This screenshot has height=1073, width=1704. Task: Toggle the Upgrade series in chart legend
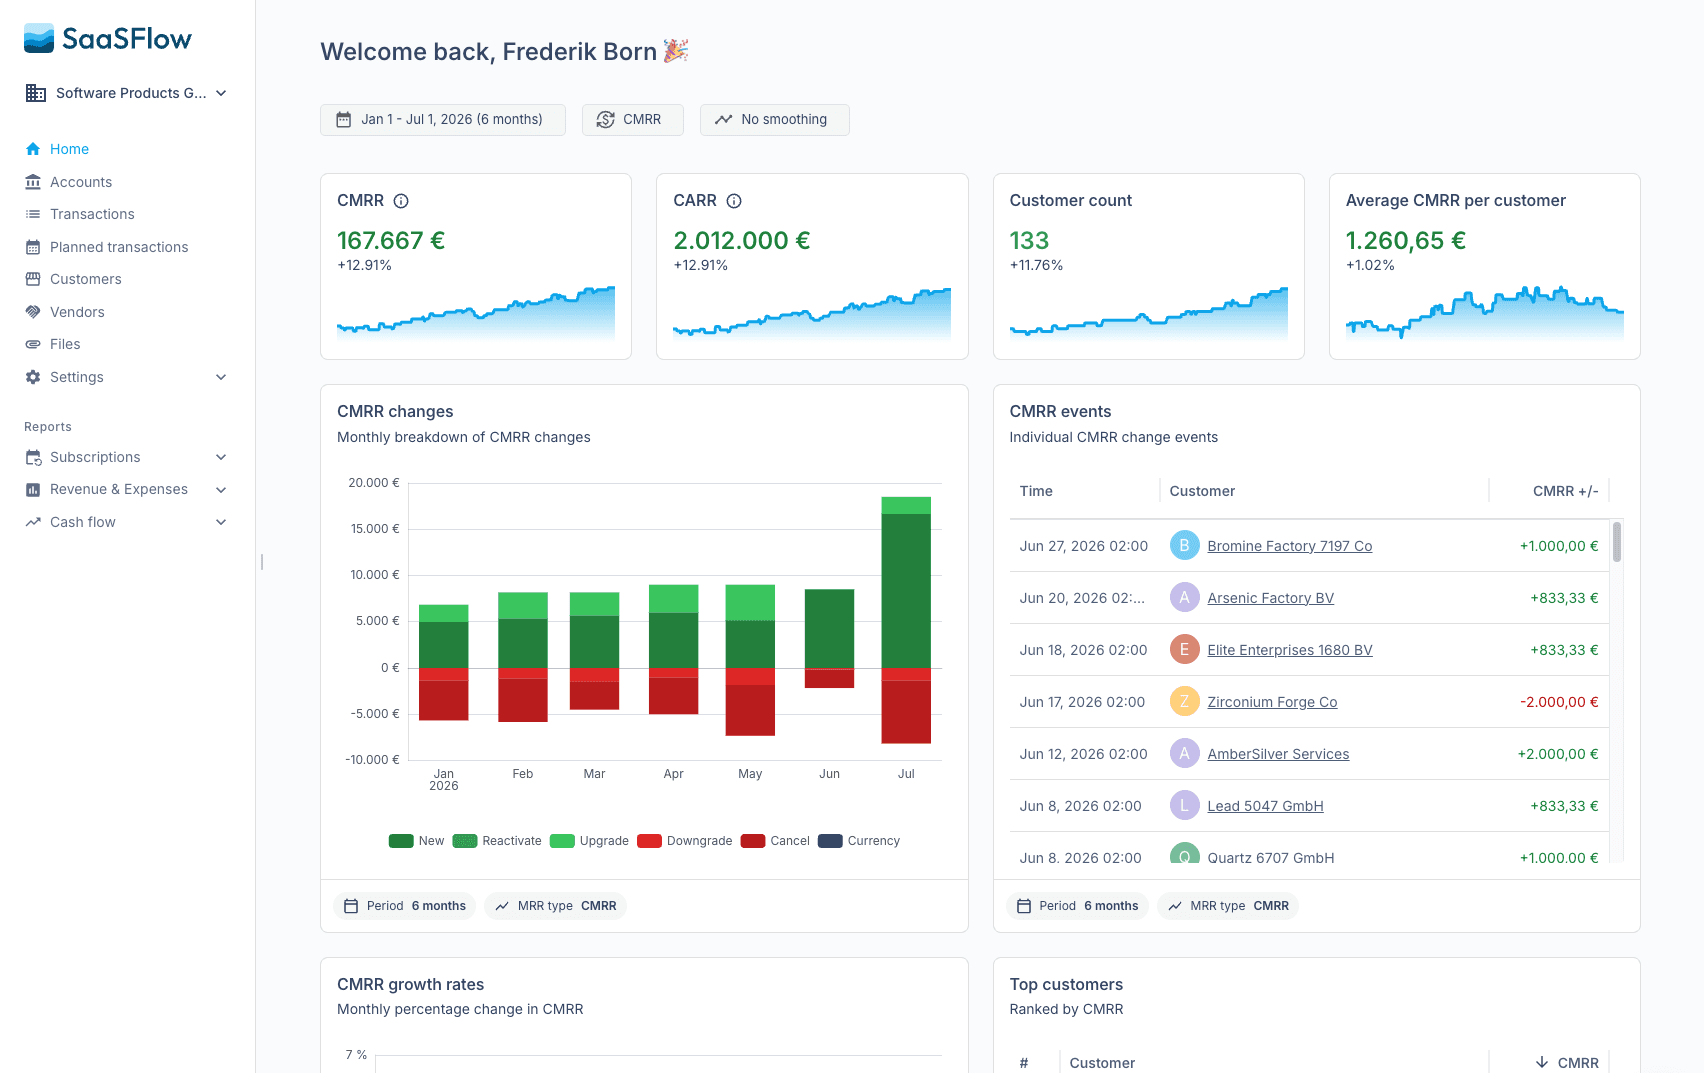pos(589,841)
